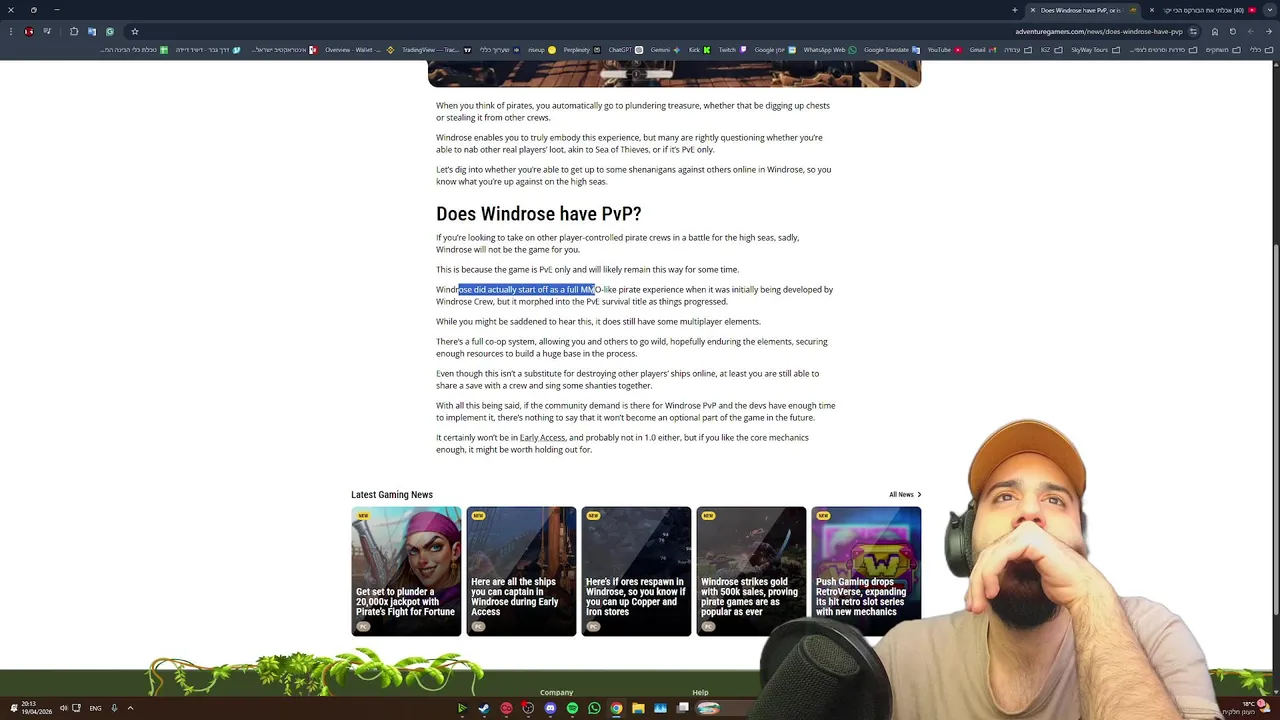Expand the SkyWay Tours bookmark folder
The image size is (1280, 720).
[x=1095, y=50]
